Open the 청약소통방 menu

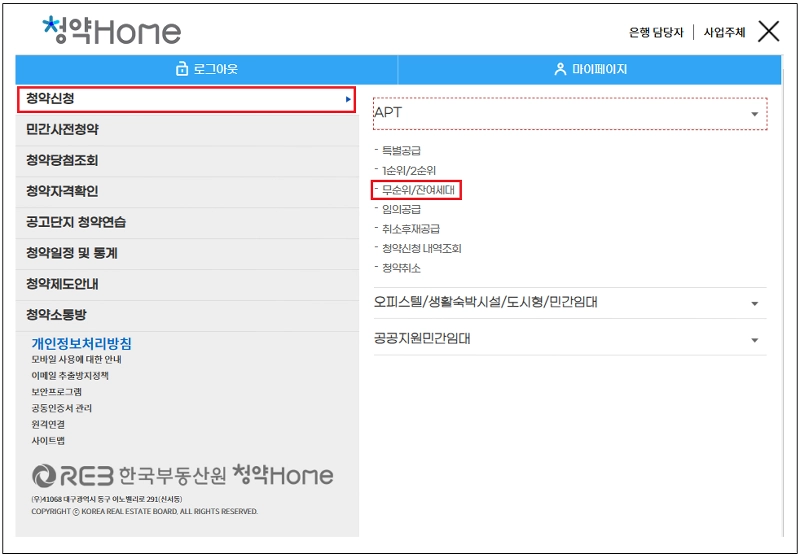click(187, 315)
